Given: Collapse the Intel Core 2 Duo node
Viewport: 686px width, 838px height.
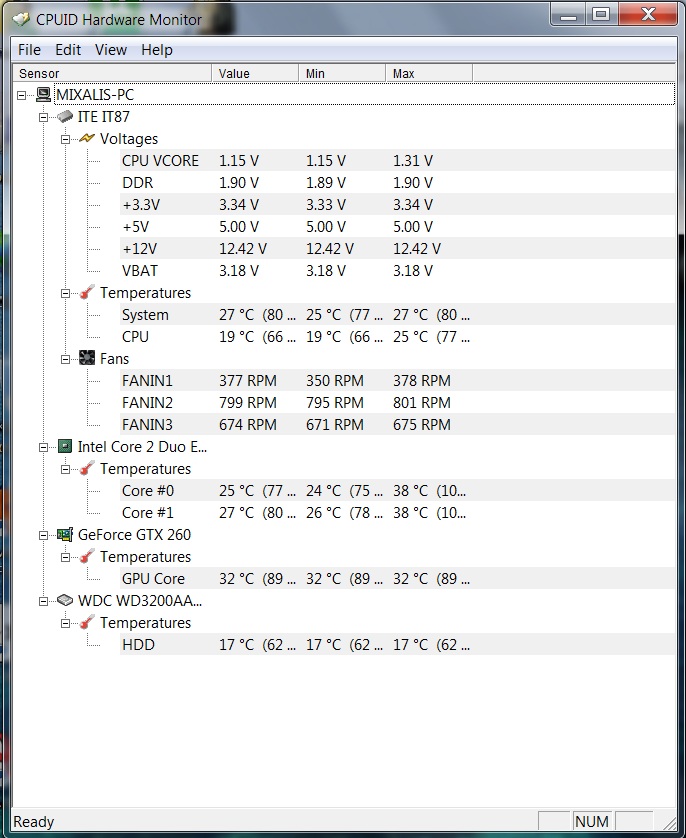Looking at the screenshot, I should tap(43, 447).
